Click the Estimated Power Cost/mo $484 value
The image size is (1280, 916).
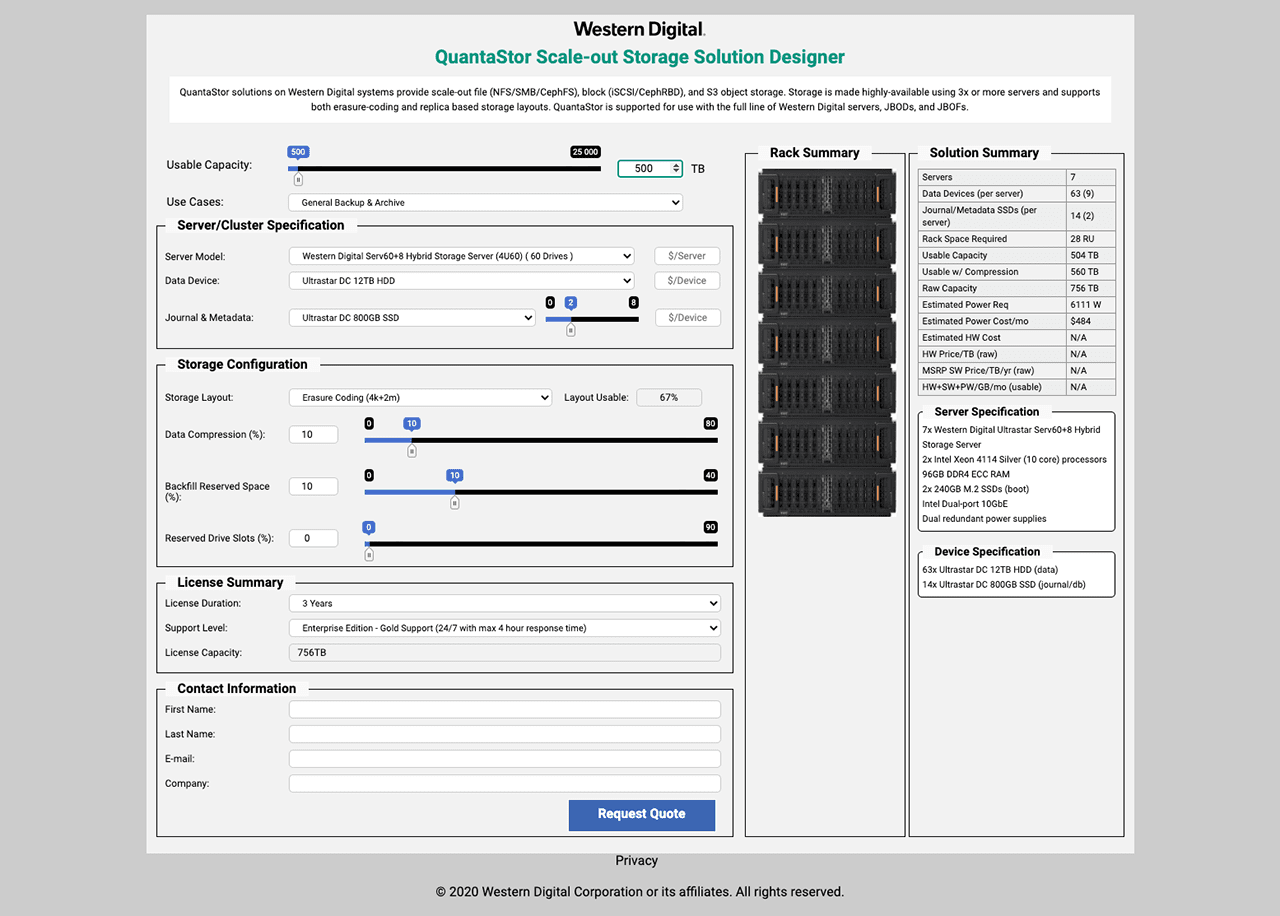pyautogui.click(x=1090, y=321)
